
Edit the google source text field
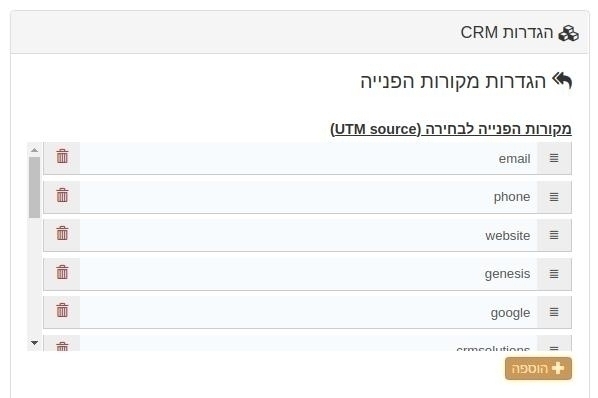point(309,312)
